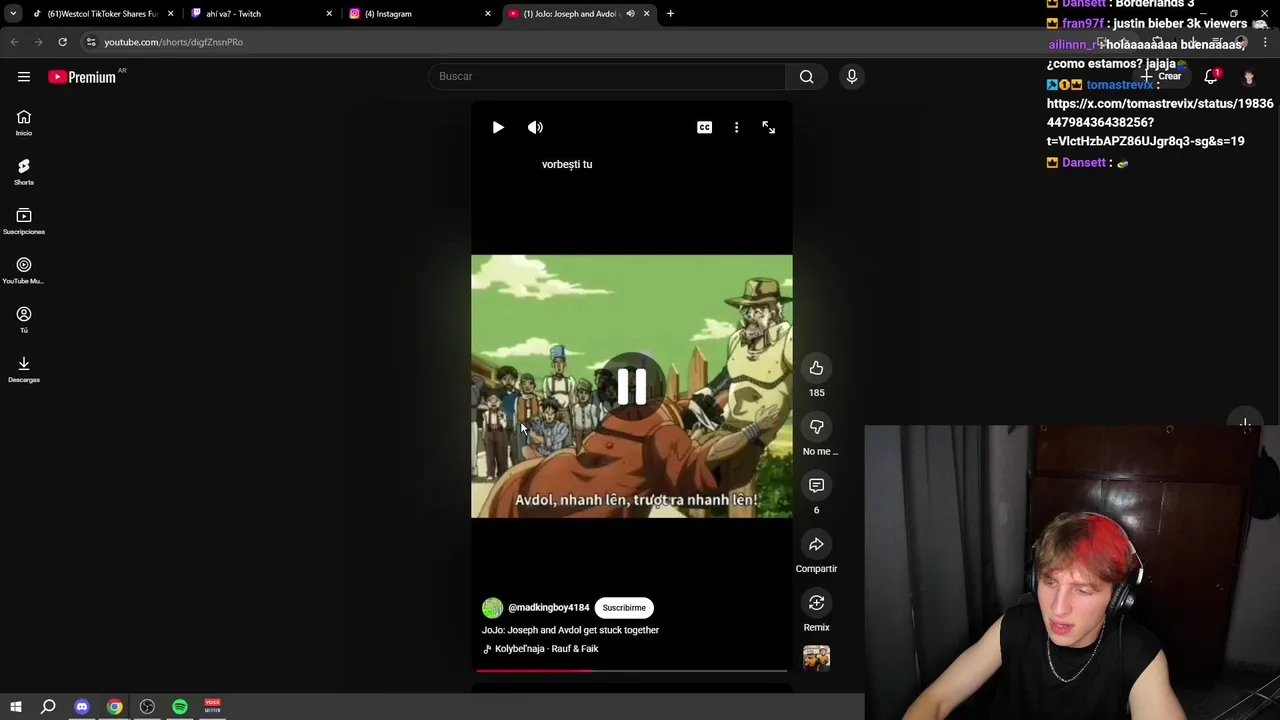Close the Twitch tab

pyautogui.click(x=328, y=14)
